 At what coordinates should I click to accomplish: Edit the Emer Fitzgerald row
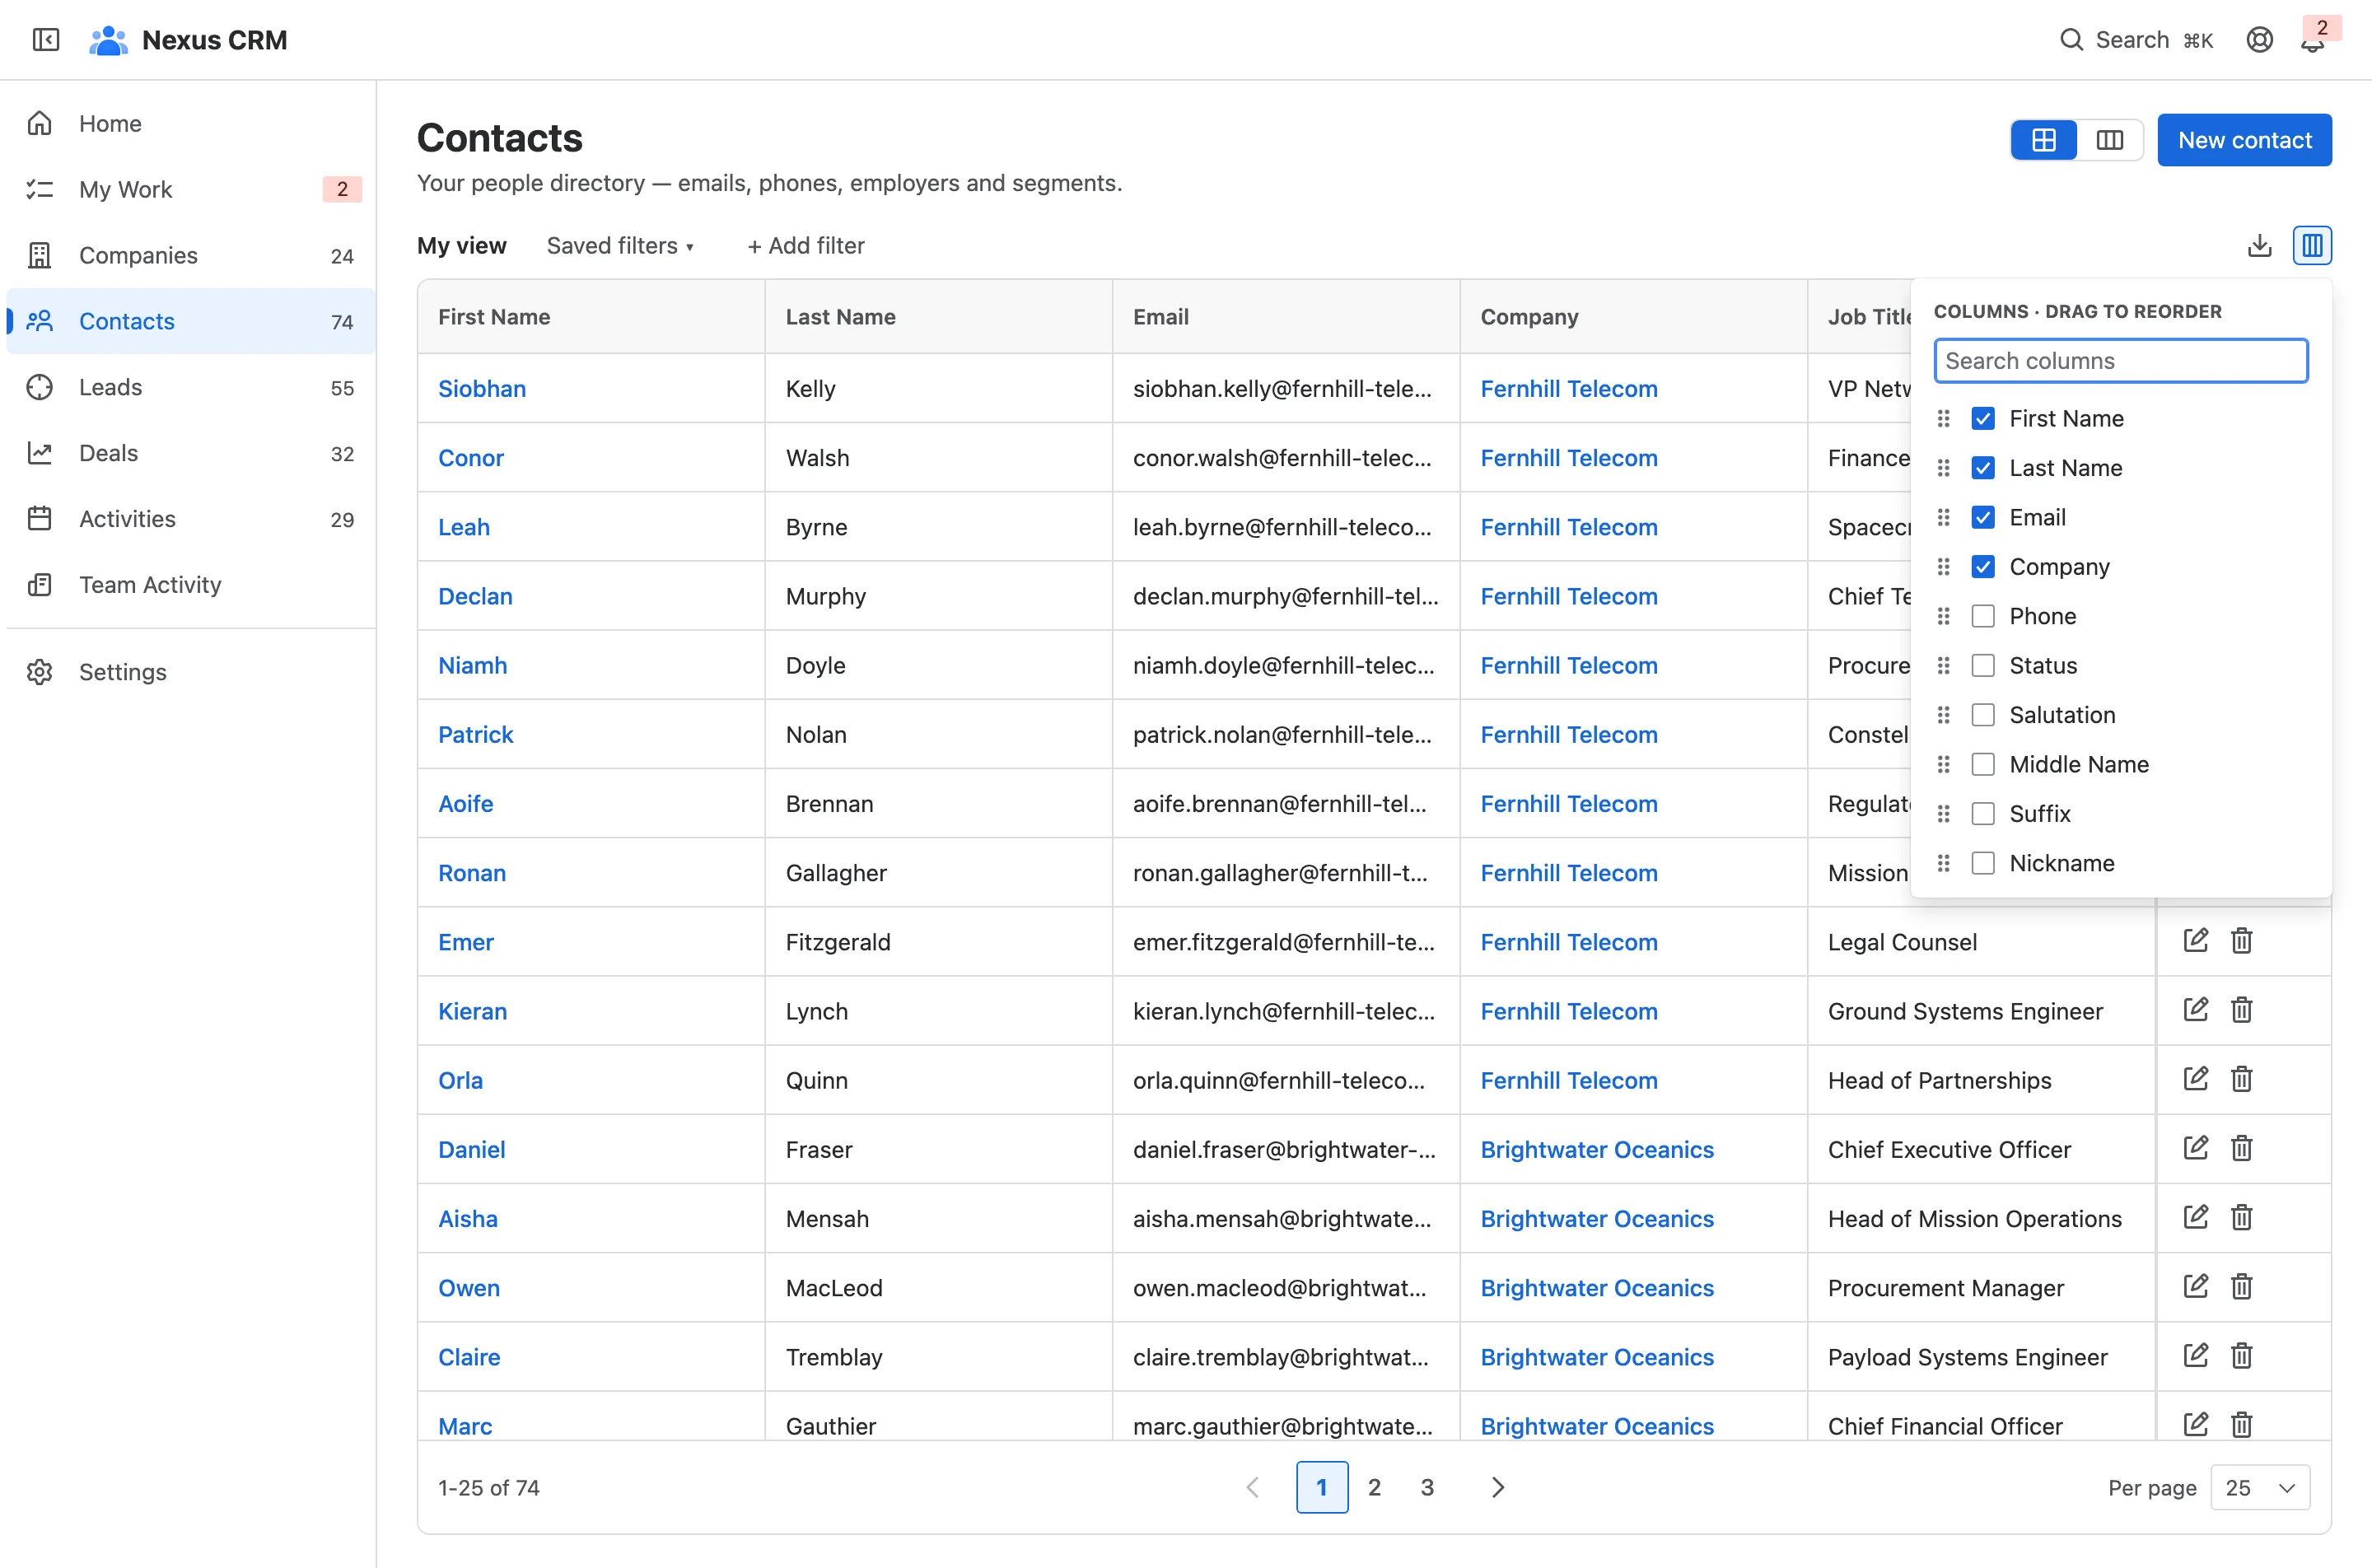[x=2195, y=941]
